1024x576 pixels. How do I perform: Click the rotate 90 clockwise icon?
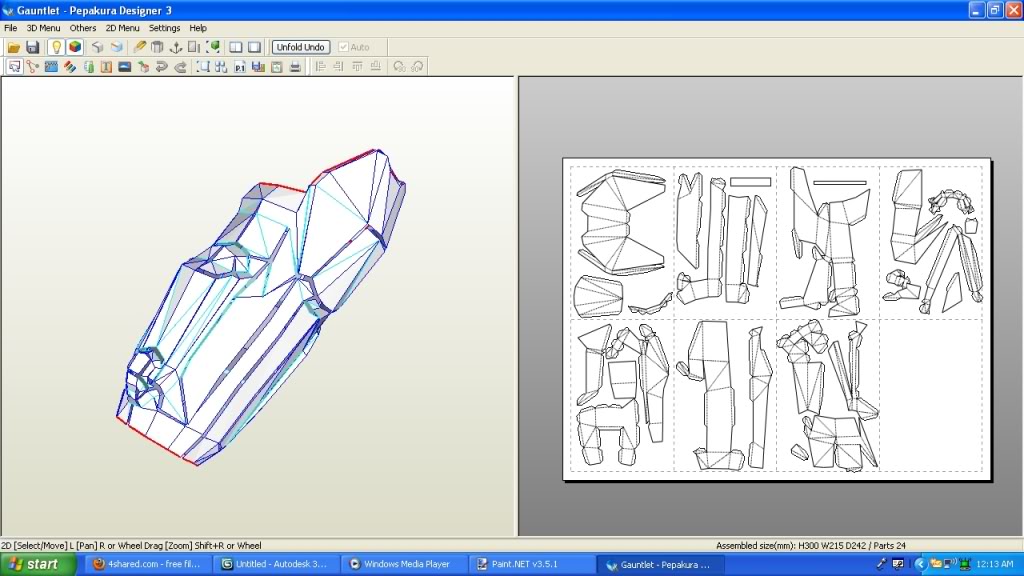tap(417, 67)
